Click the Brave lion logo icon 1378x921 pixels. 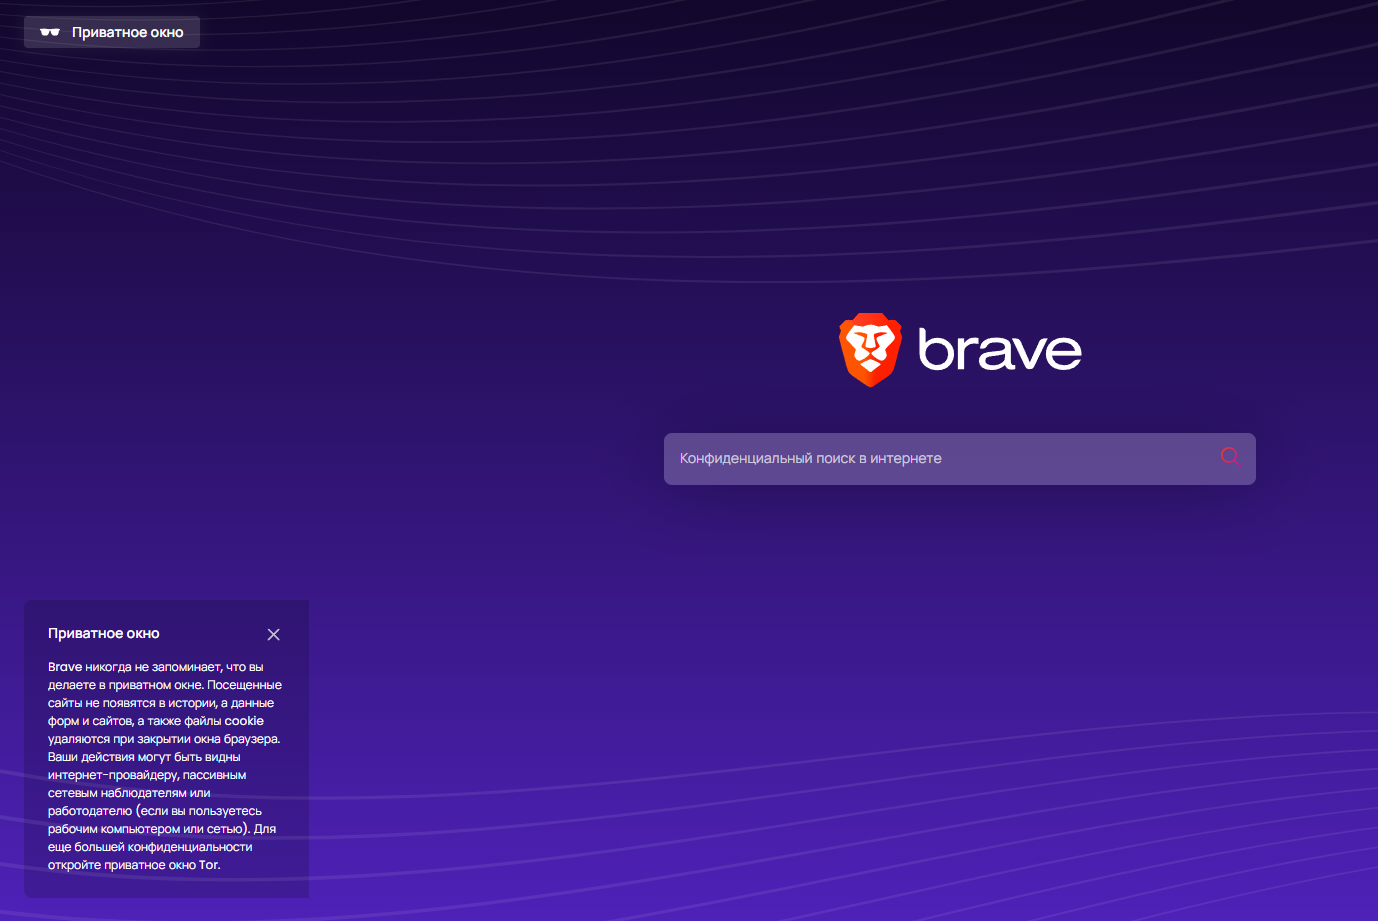pyautogui.click(x=870, y=350)
